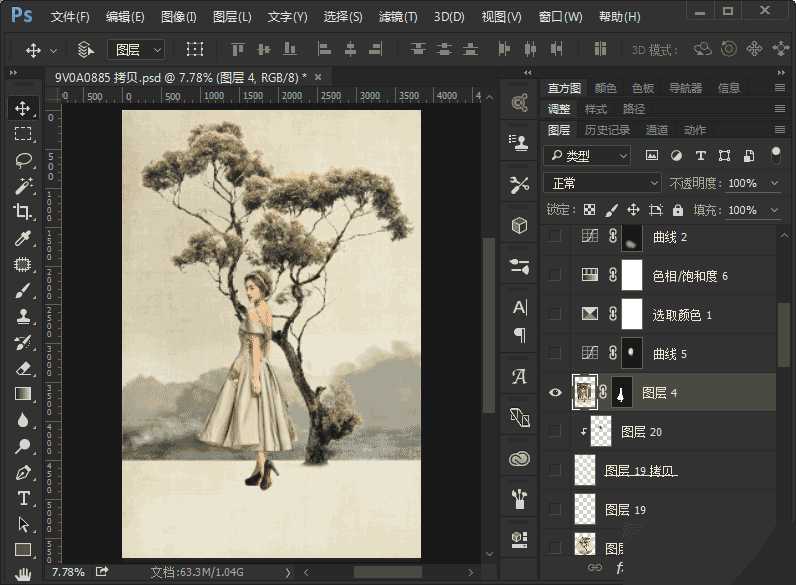This screenshot has height=585, width=796.
Task: Switch to the 历史记录 tab
Action: click(607, 130)
